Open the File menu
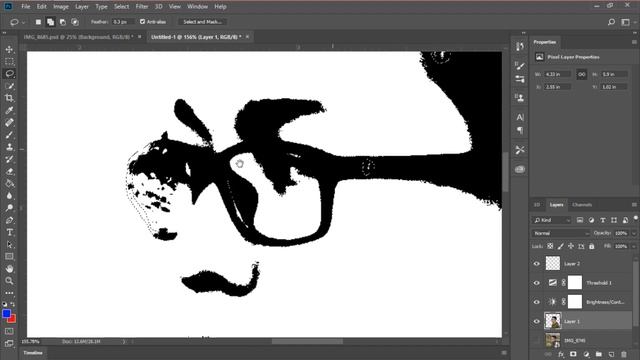This screenshot has width=640, height=360. click(x=26, y=7)
